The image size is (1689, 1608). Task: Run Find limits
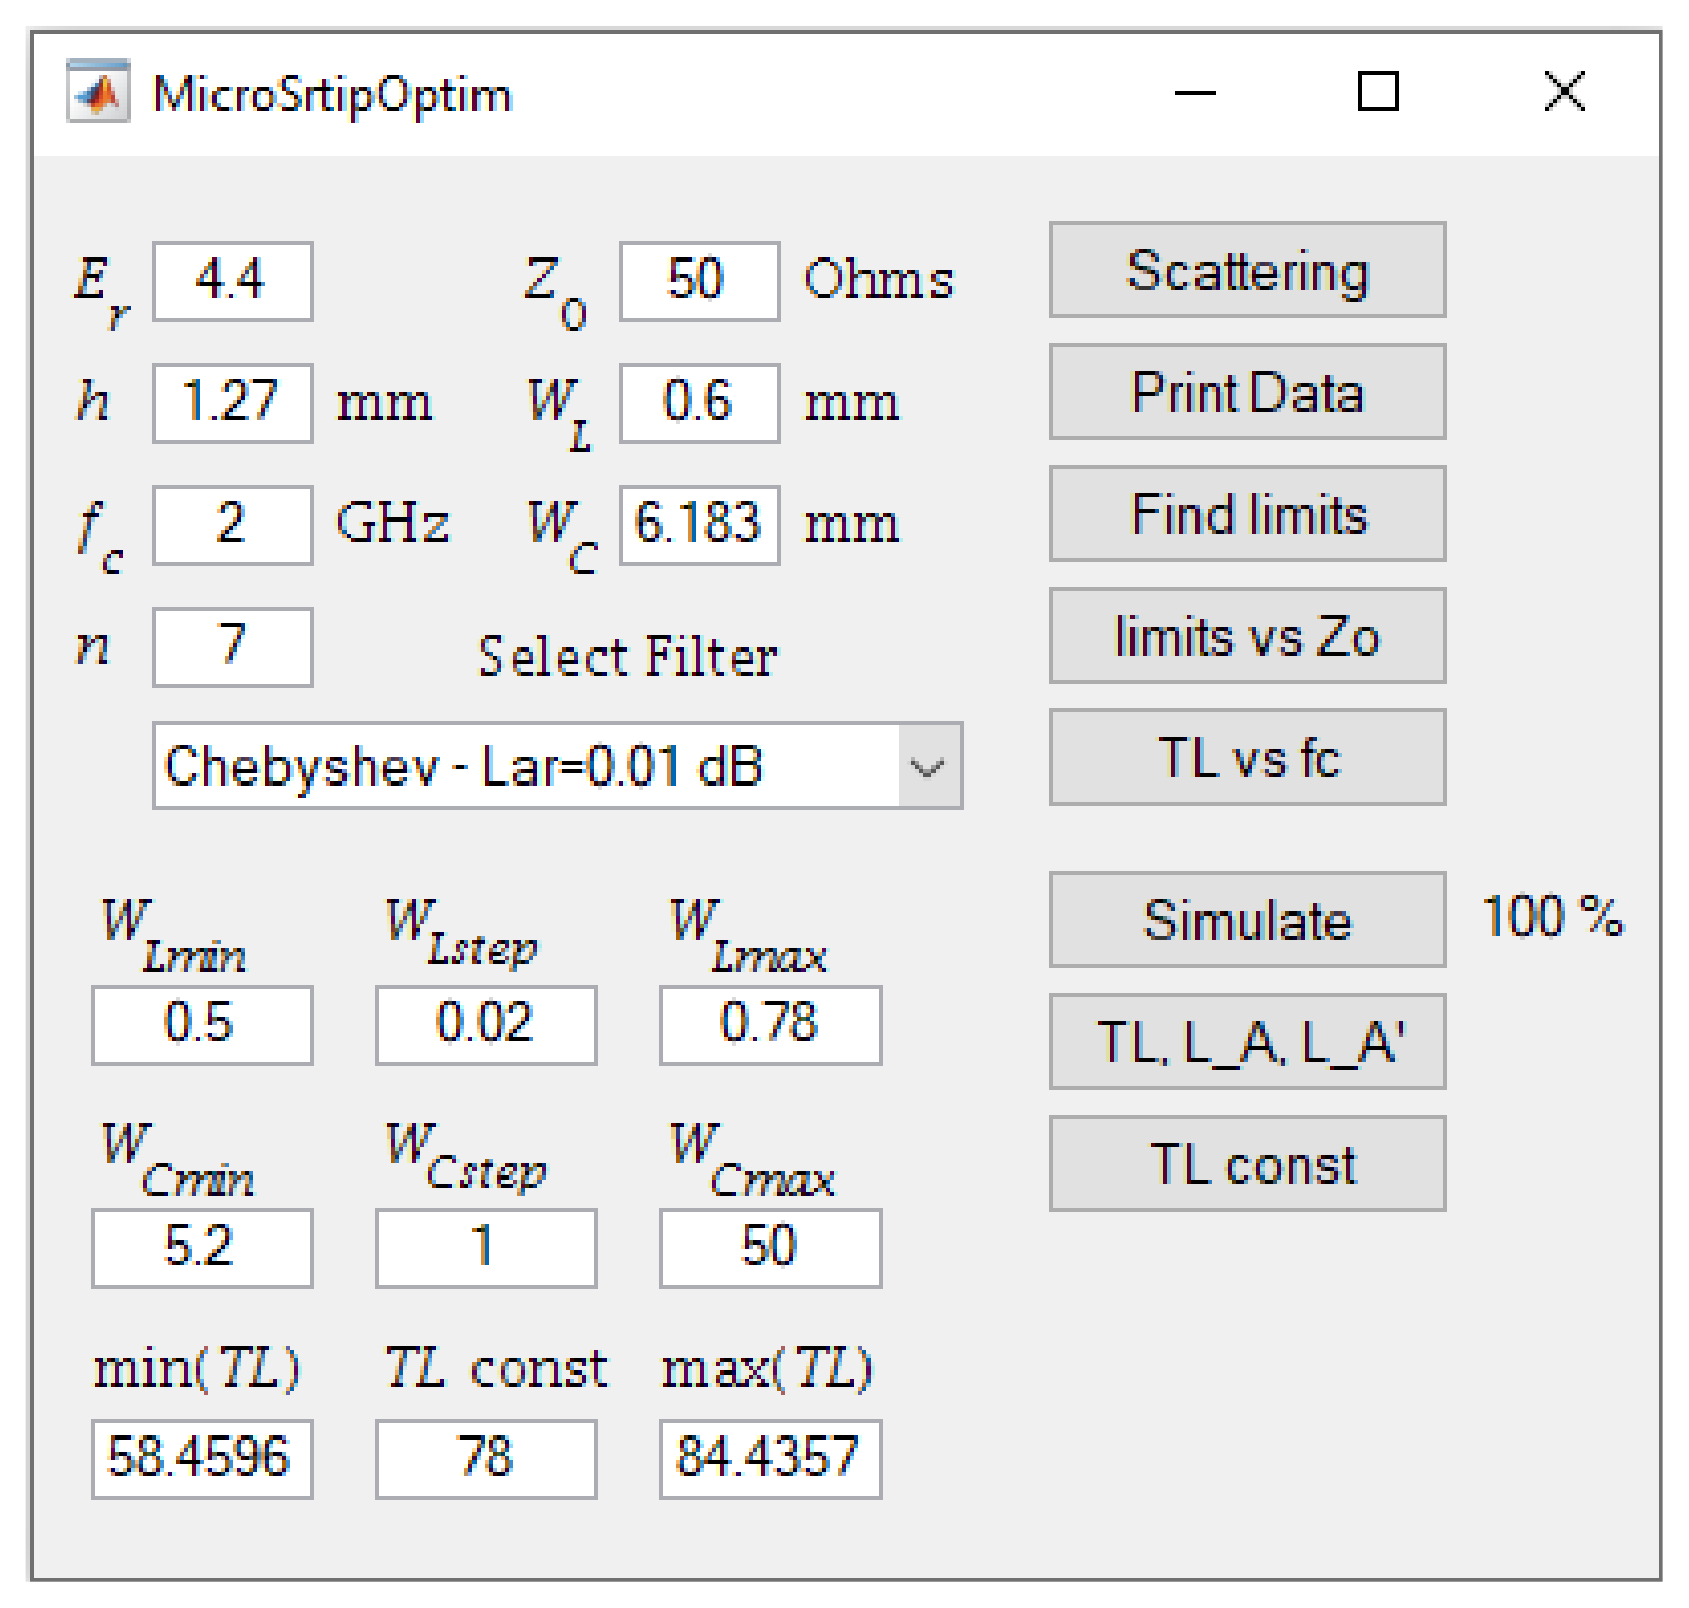[1246, 514]
